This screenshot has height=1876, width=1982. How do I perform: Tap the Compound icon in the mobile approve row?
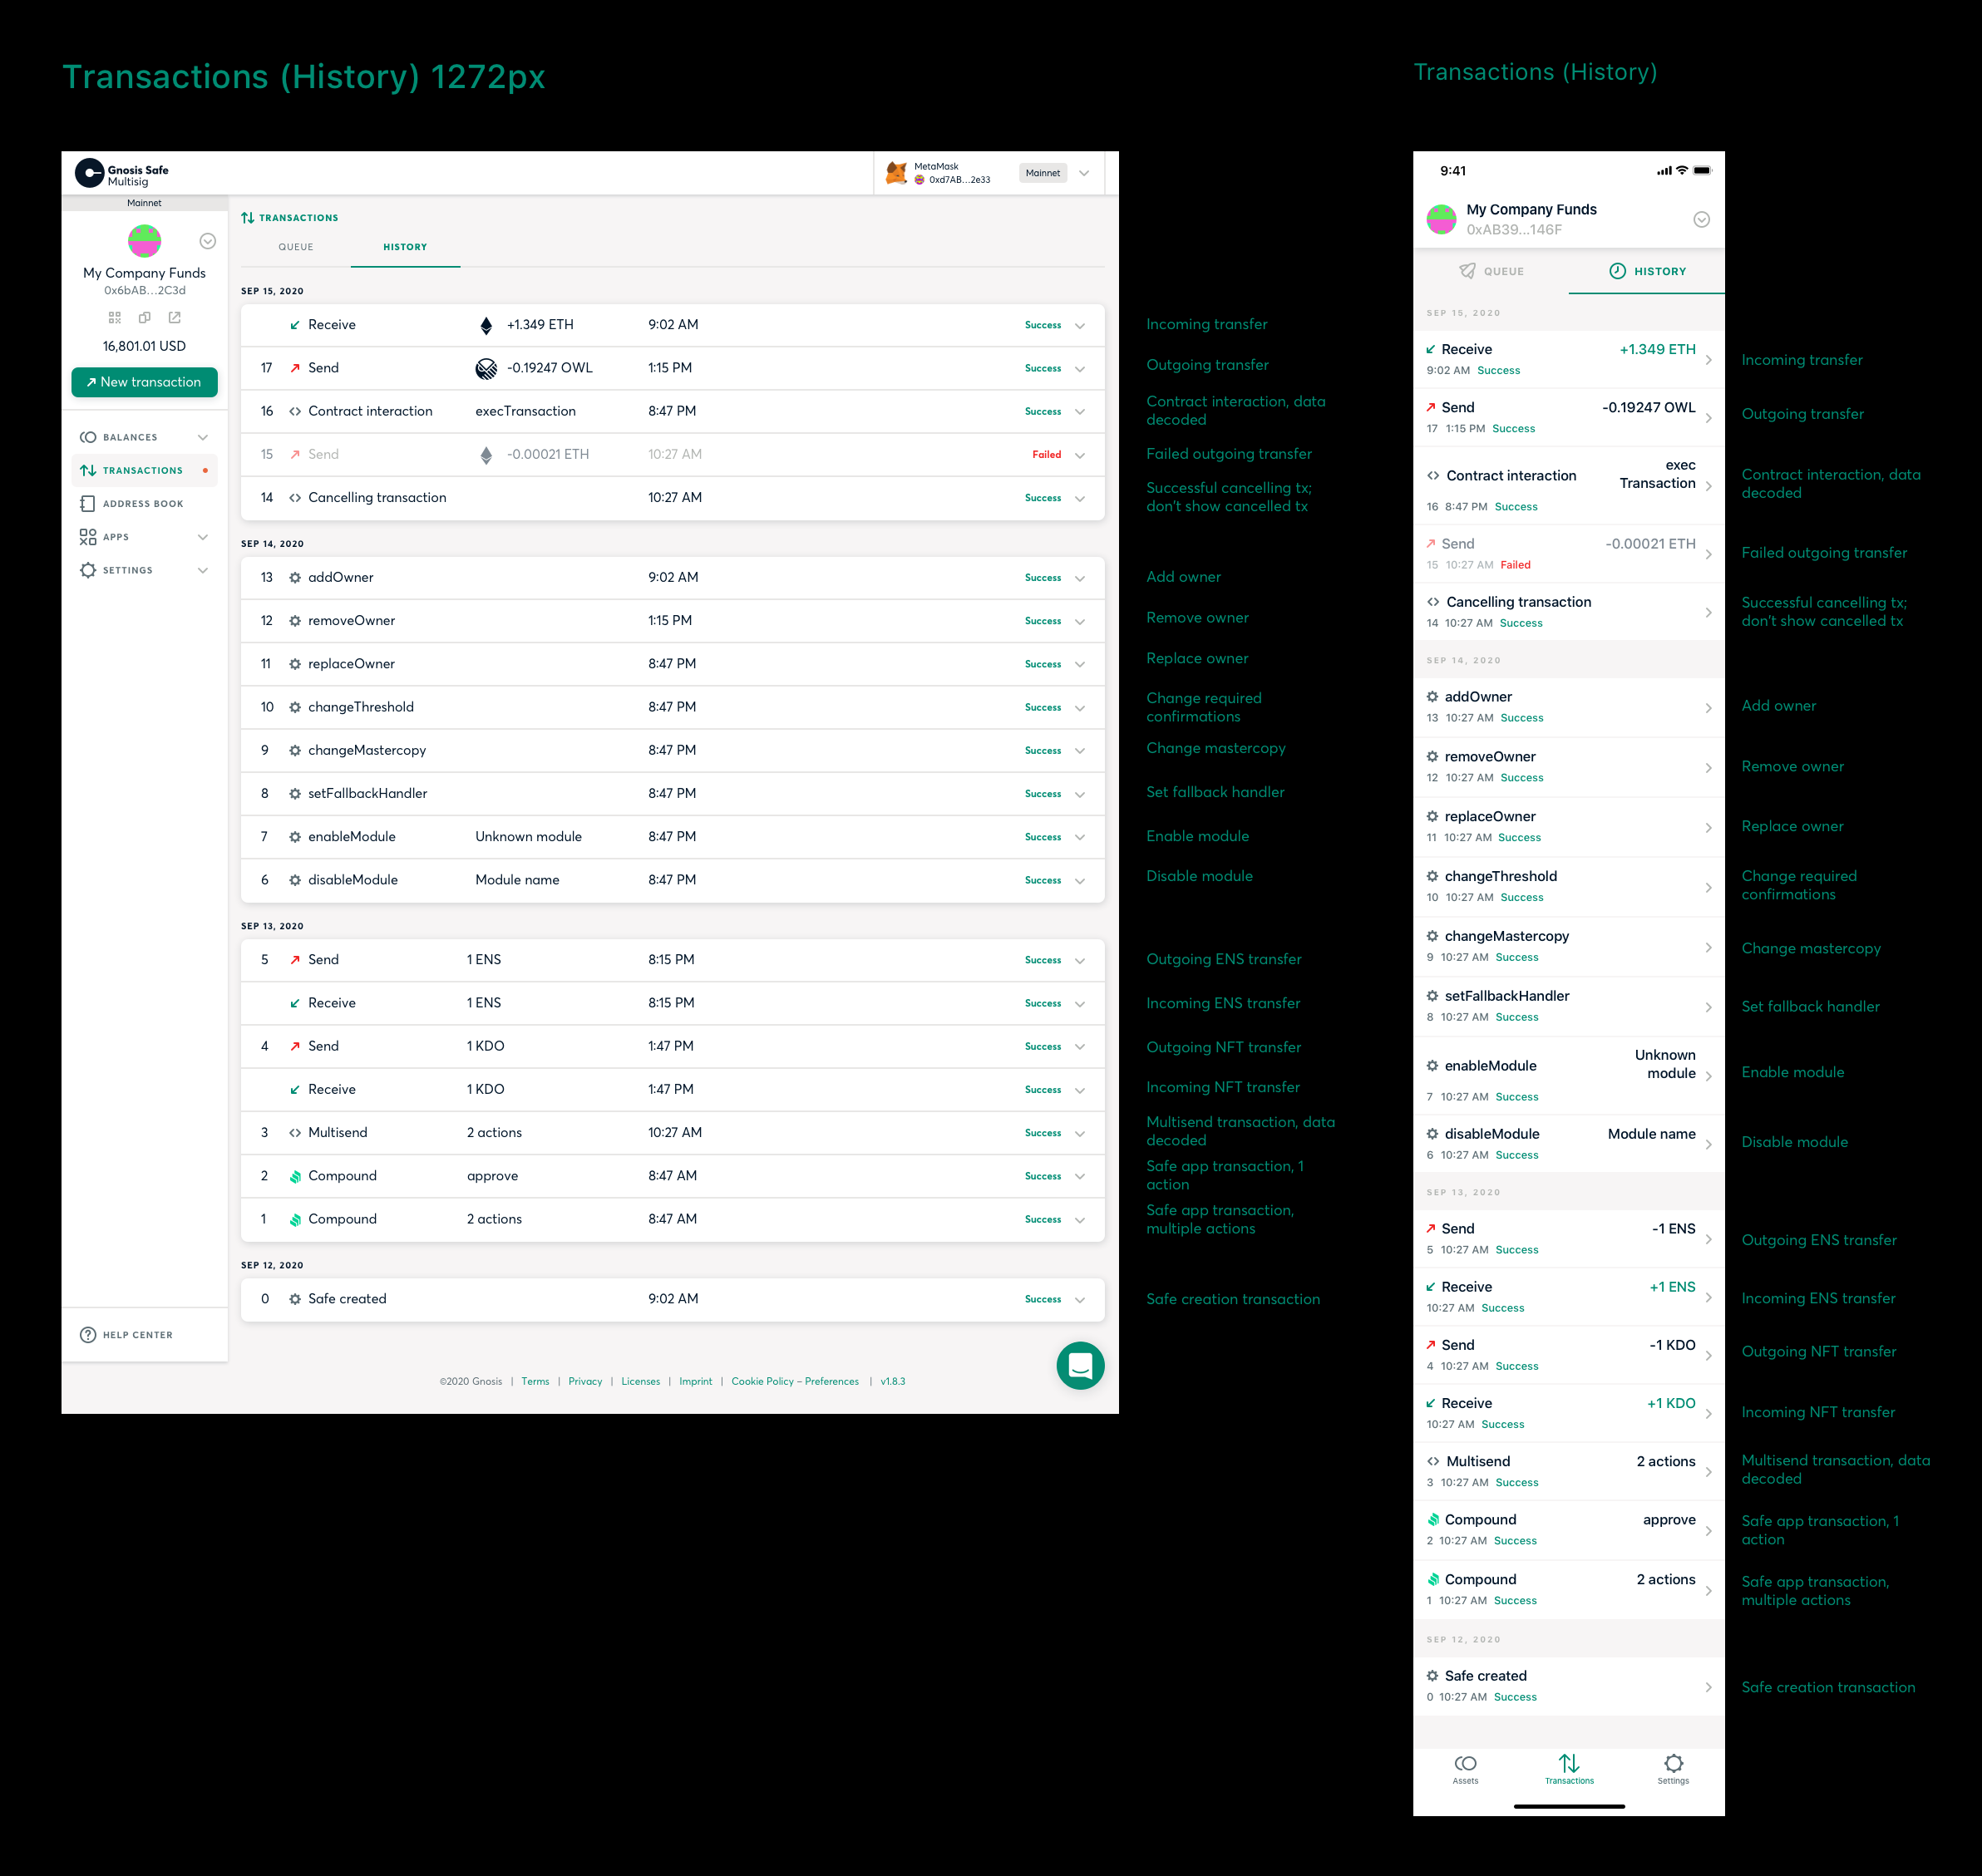[1433, 1520]
